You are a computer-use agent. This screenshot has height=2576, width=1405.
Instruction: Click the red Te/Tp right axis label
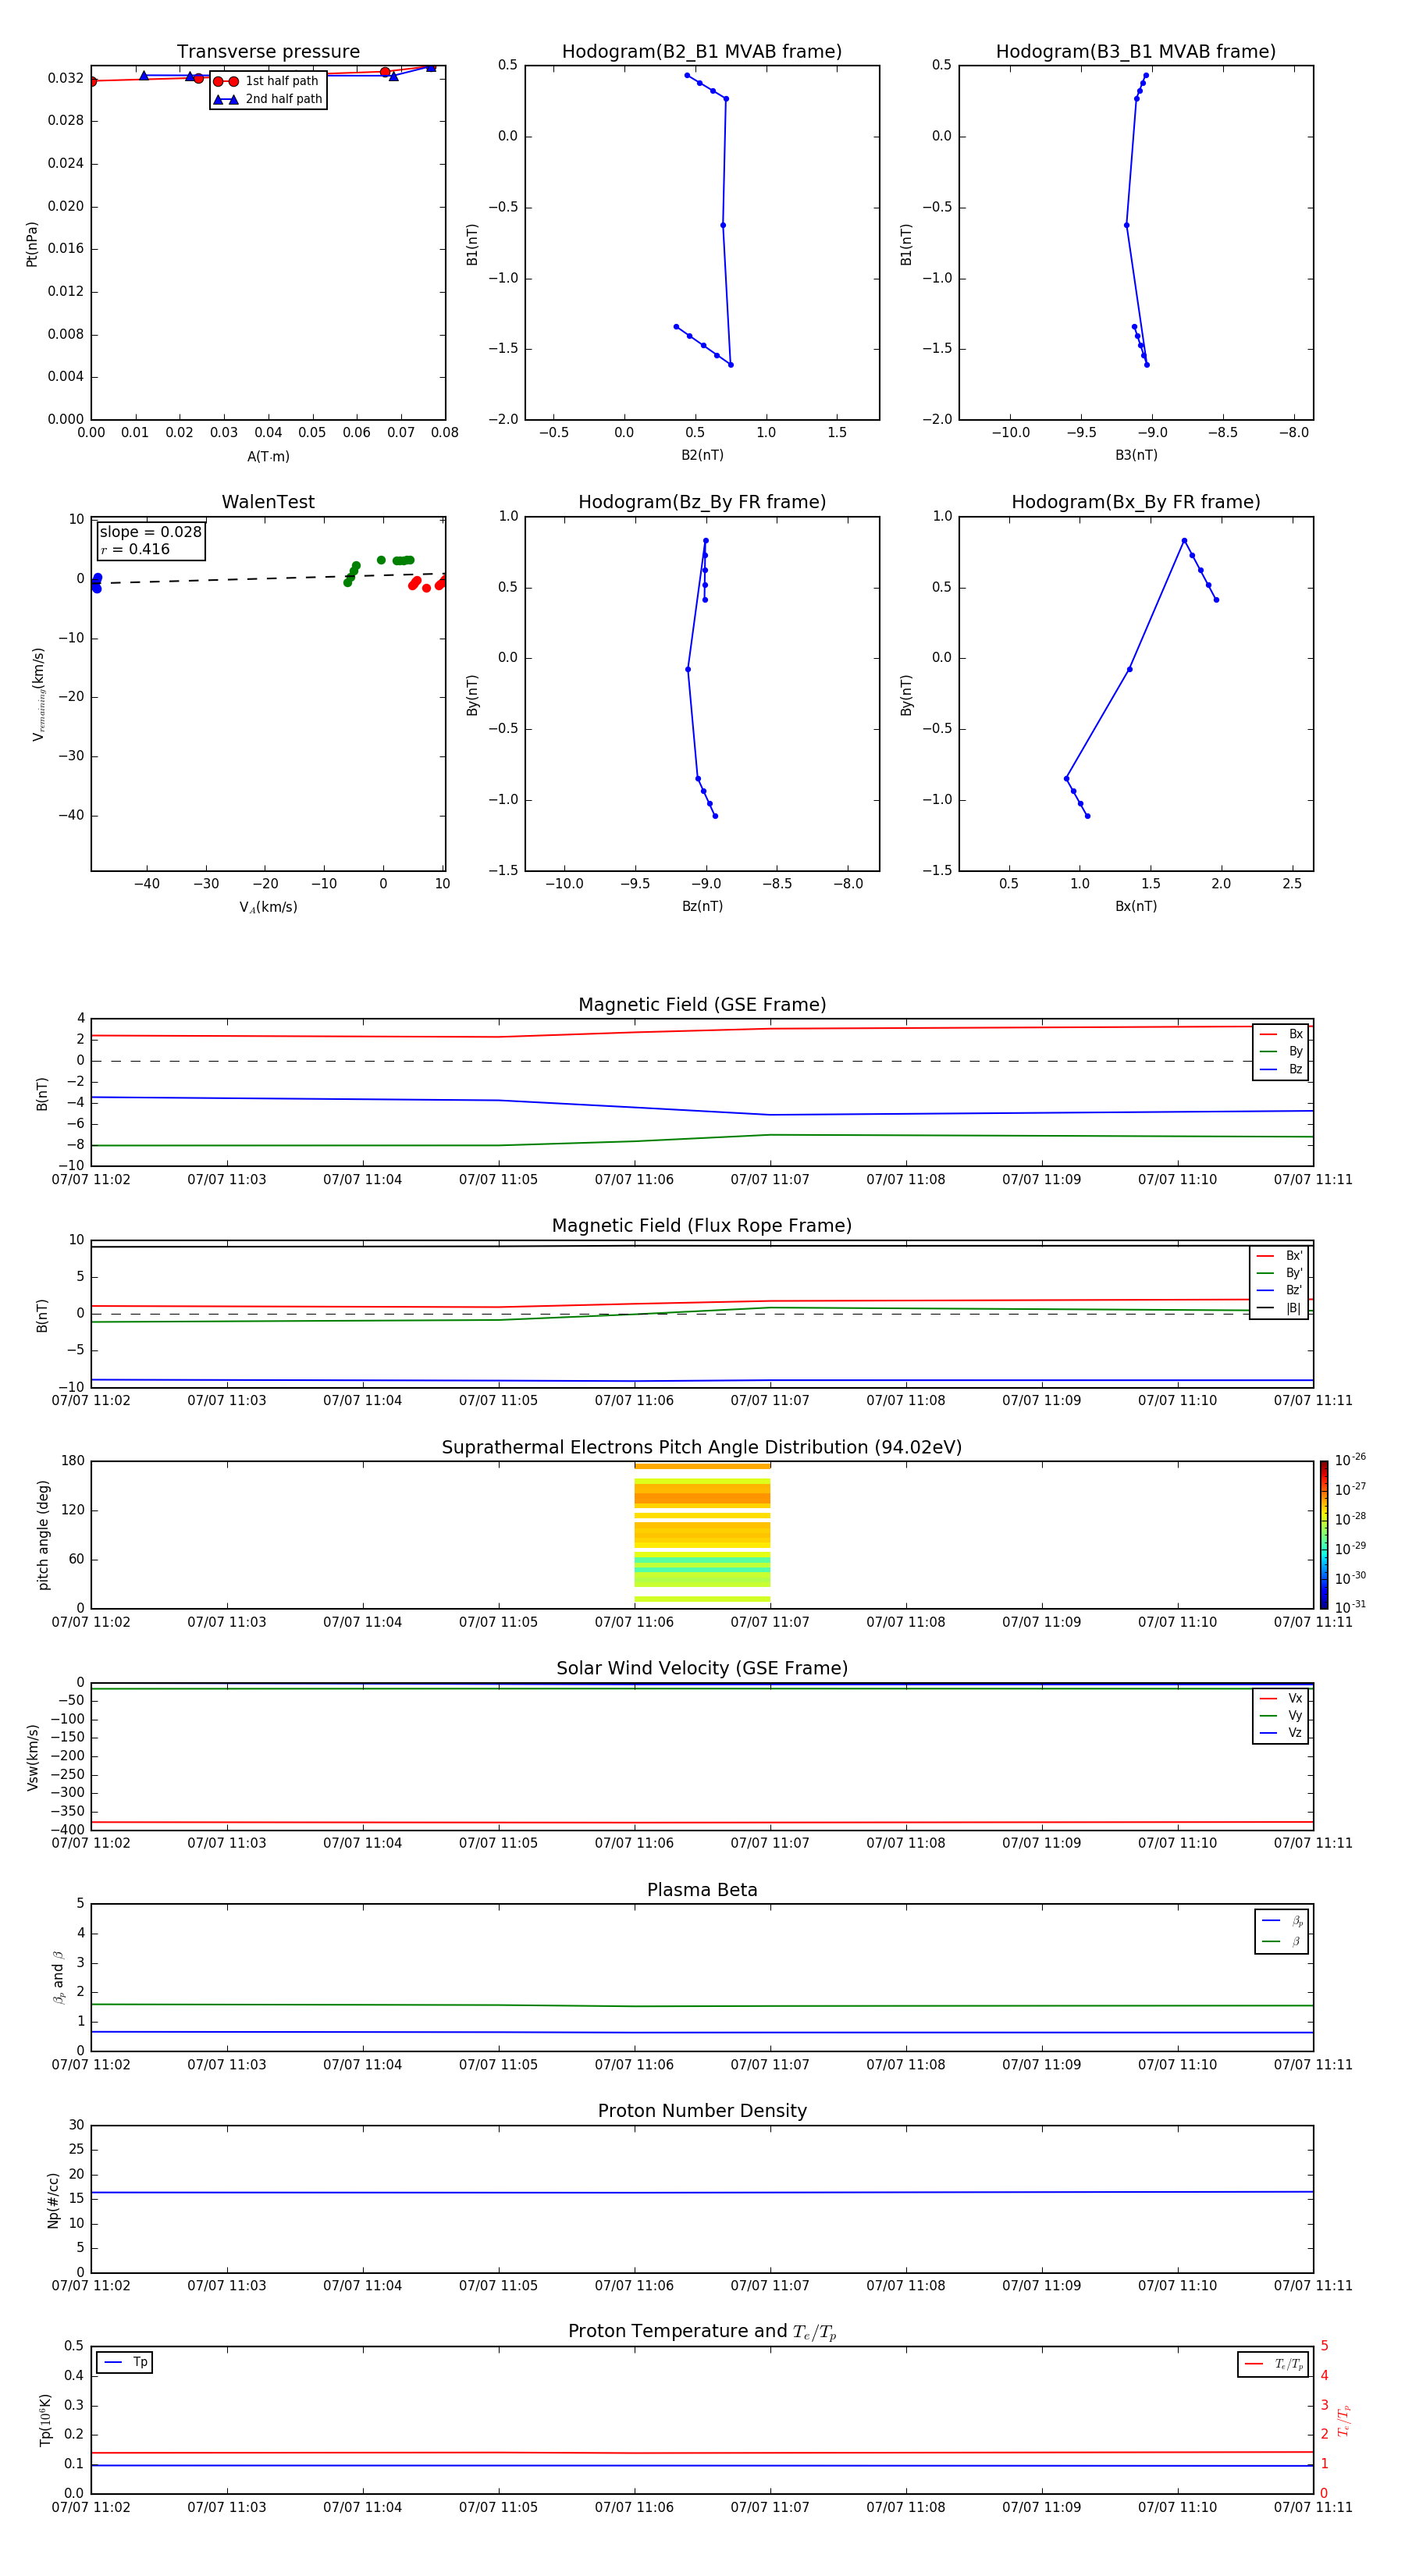[1344, 2420]
